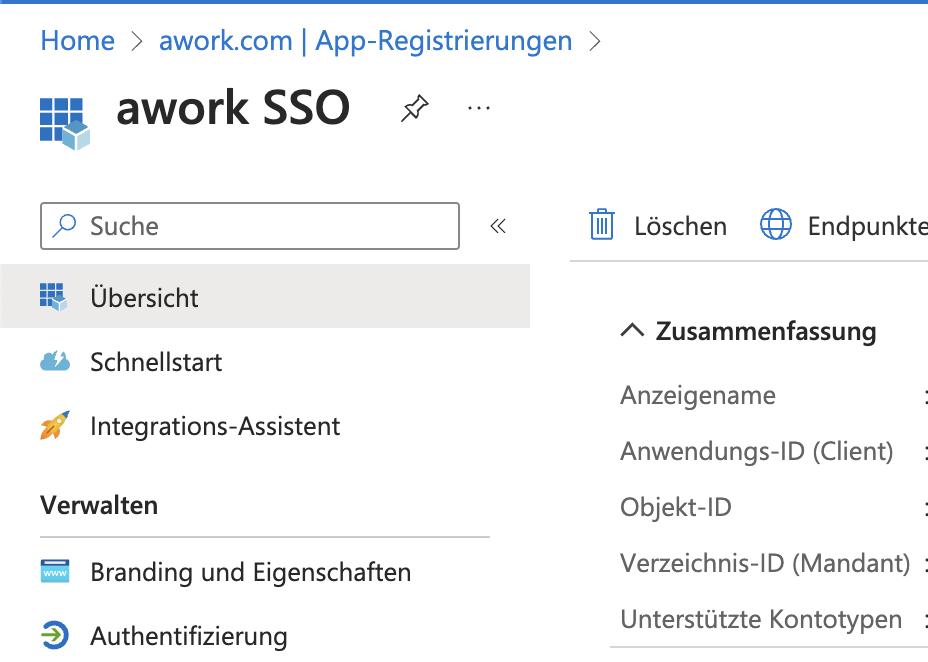Click the Integrations-Assistent rocket icon
Screen dimensions: 928x662
point(54,425)
